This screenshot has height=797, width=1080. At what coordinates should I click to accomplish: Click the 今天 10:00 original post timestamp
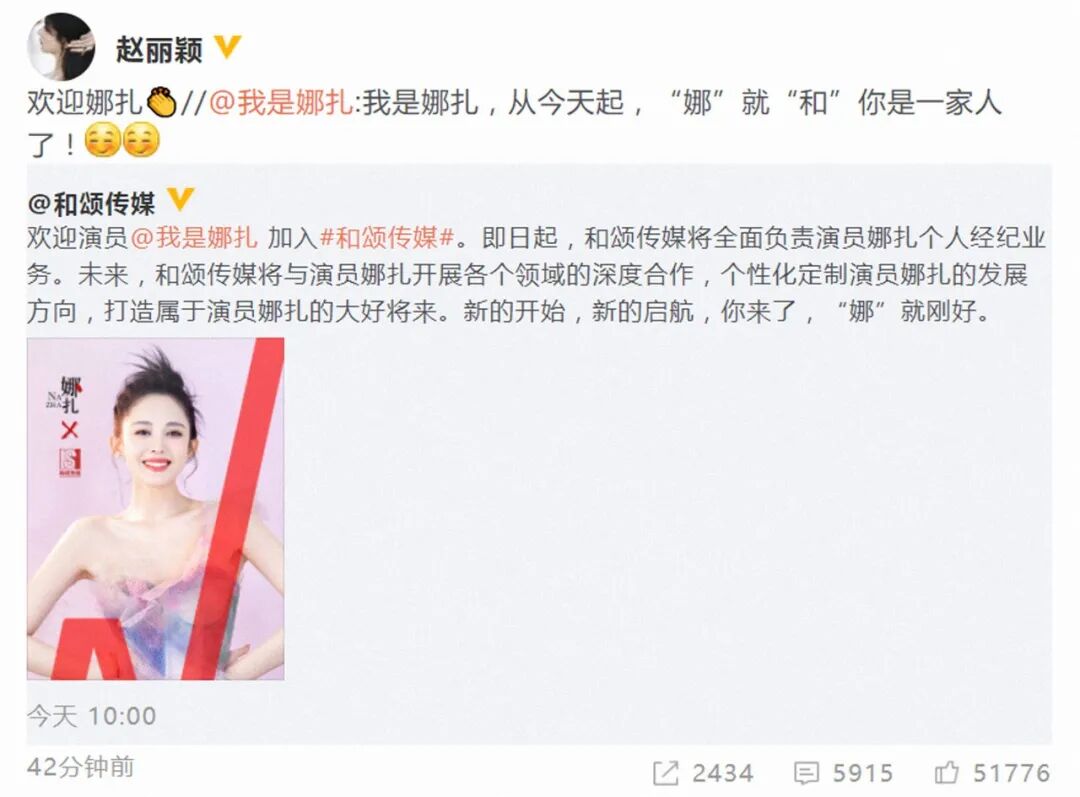tap(92, 716)
